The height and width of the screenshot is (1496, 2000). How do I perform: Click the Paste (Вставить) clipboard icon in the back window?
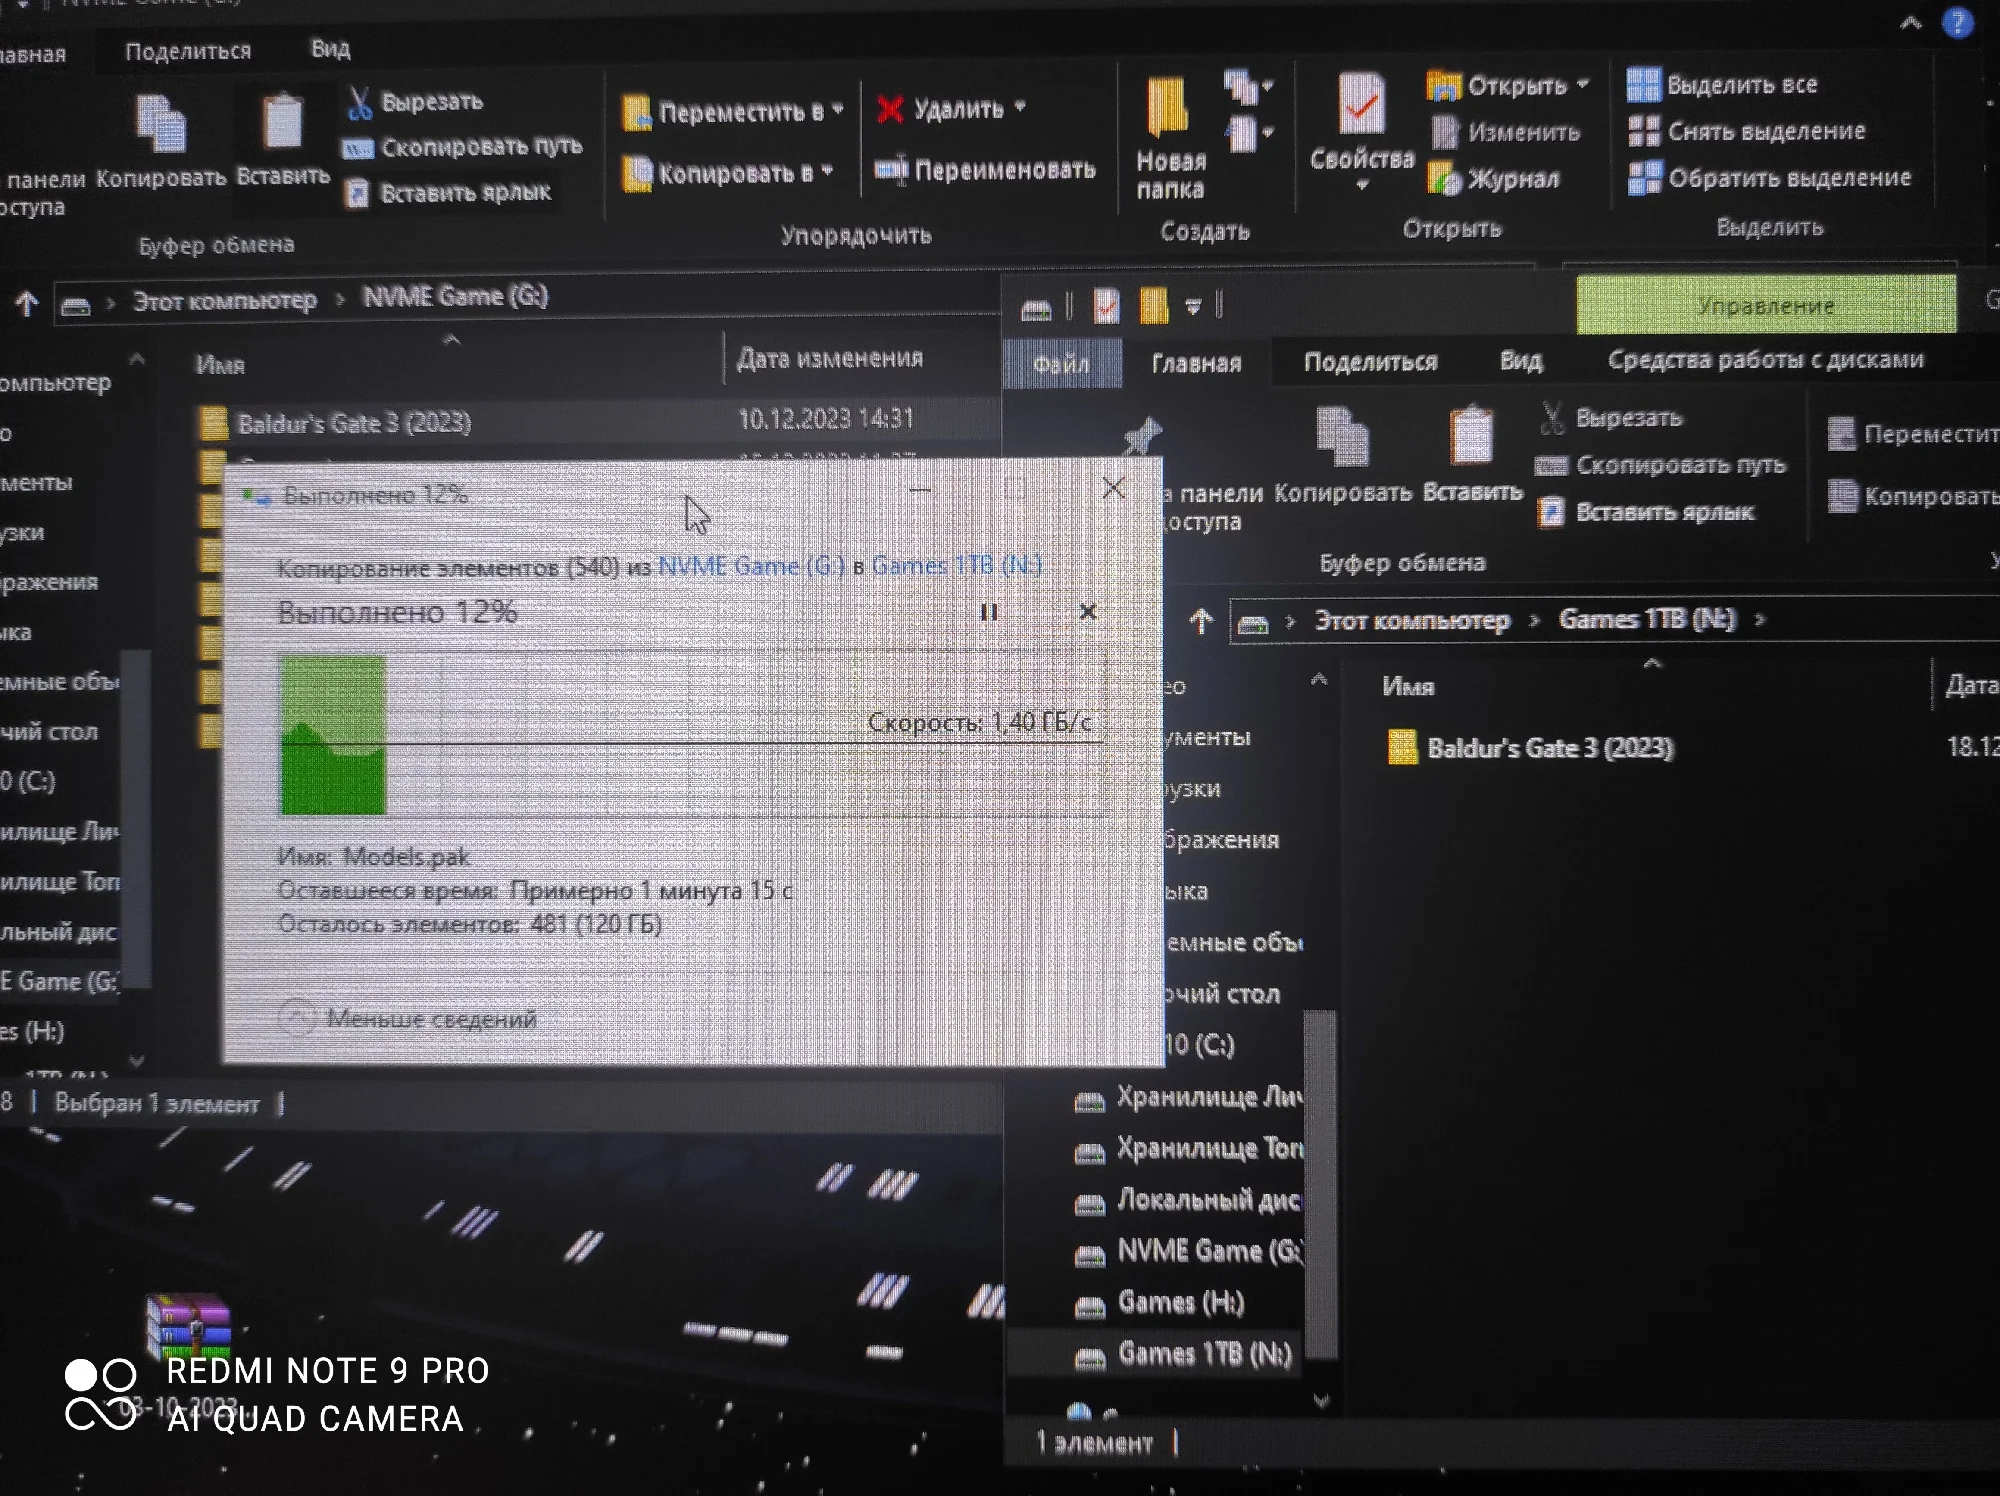click(283, 123)
